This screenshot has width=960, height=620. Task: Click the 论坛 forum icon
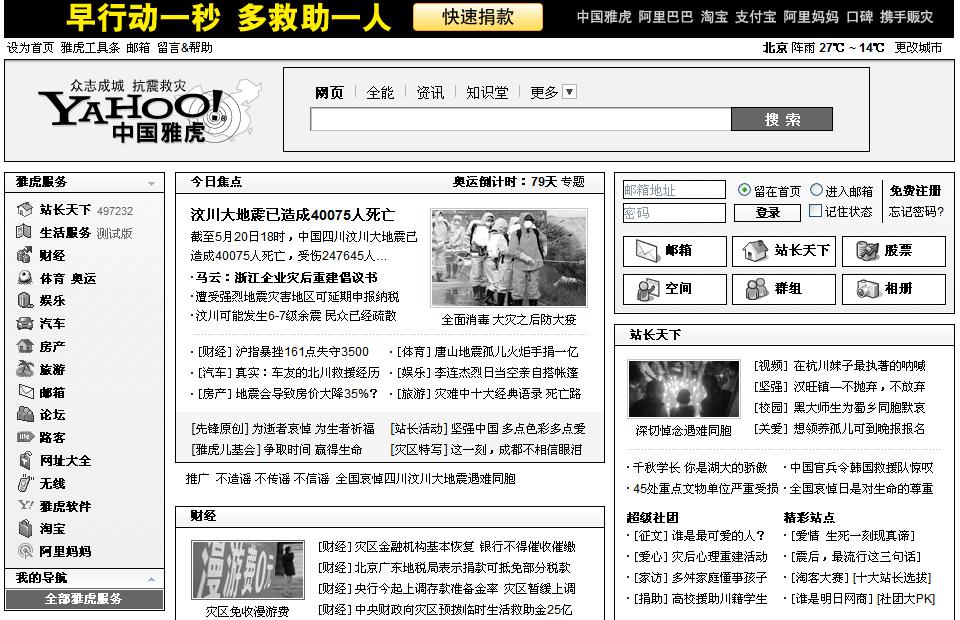(x=25, y=414)
